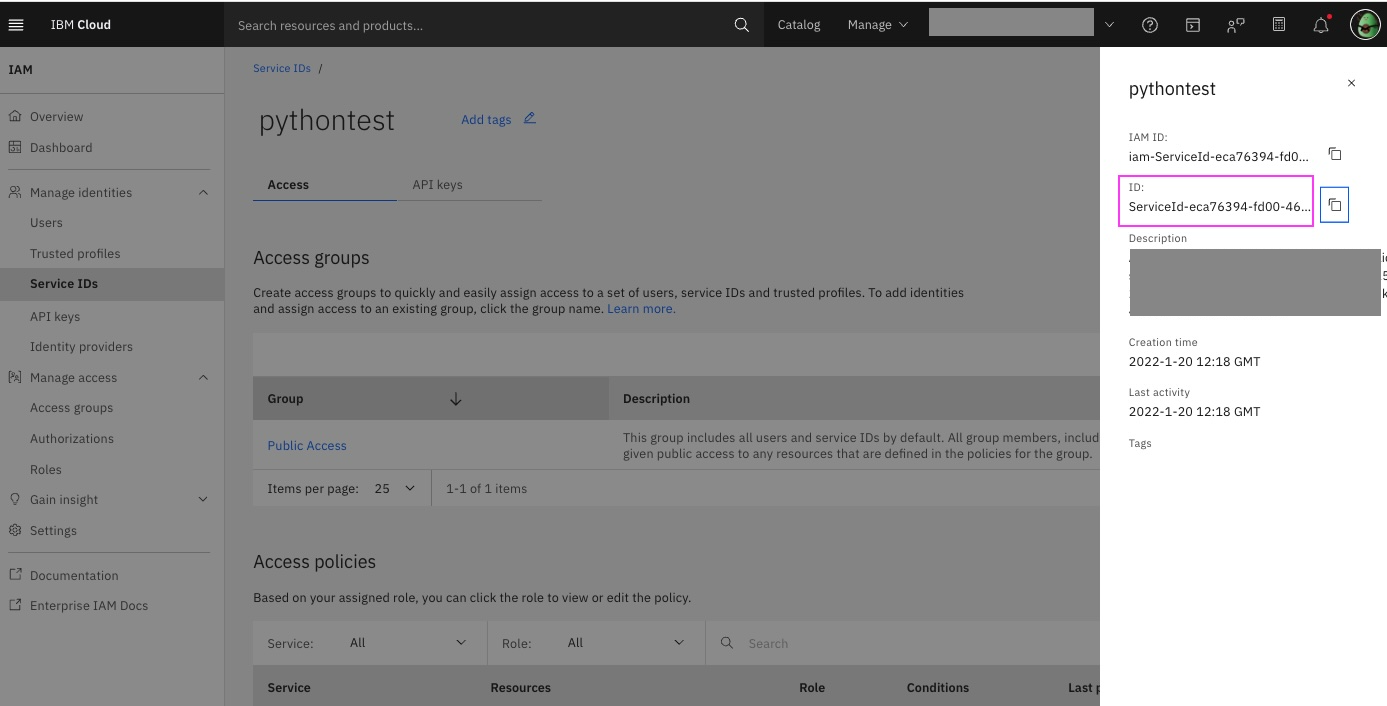The width and height of the screenshot is (1387, 706).
Task: Go to Users in the sidebar
Action: click(46, 222)
